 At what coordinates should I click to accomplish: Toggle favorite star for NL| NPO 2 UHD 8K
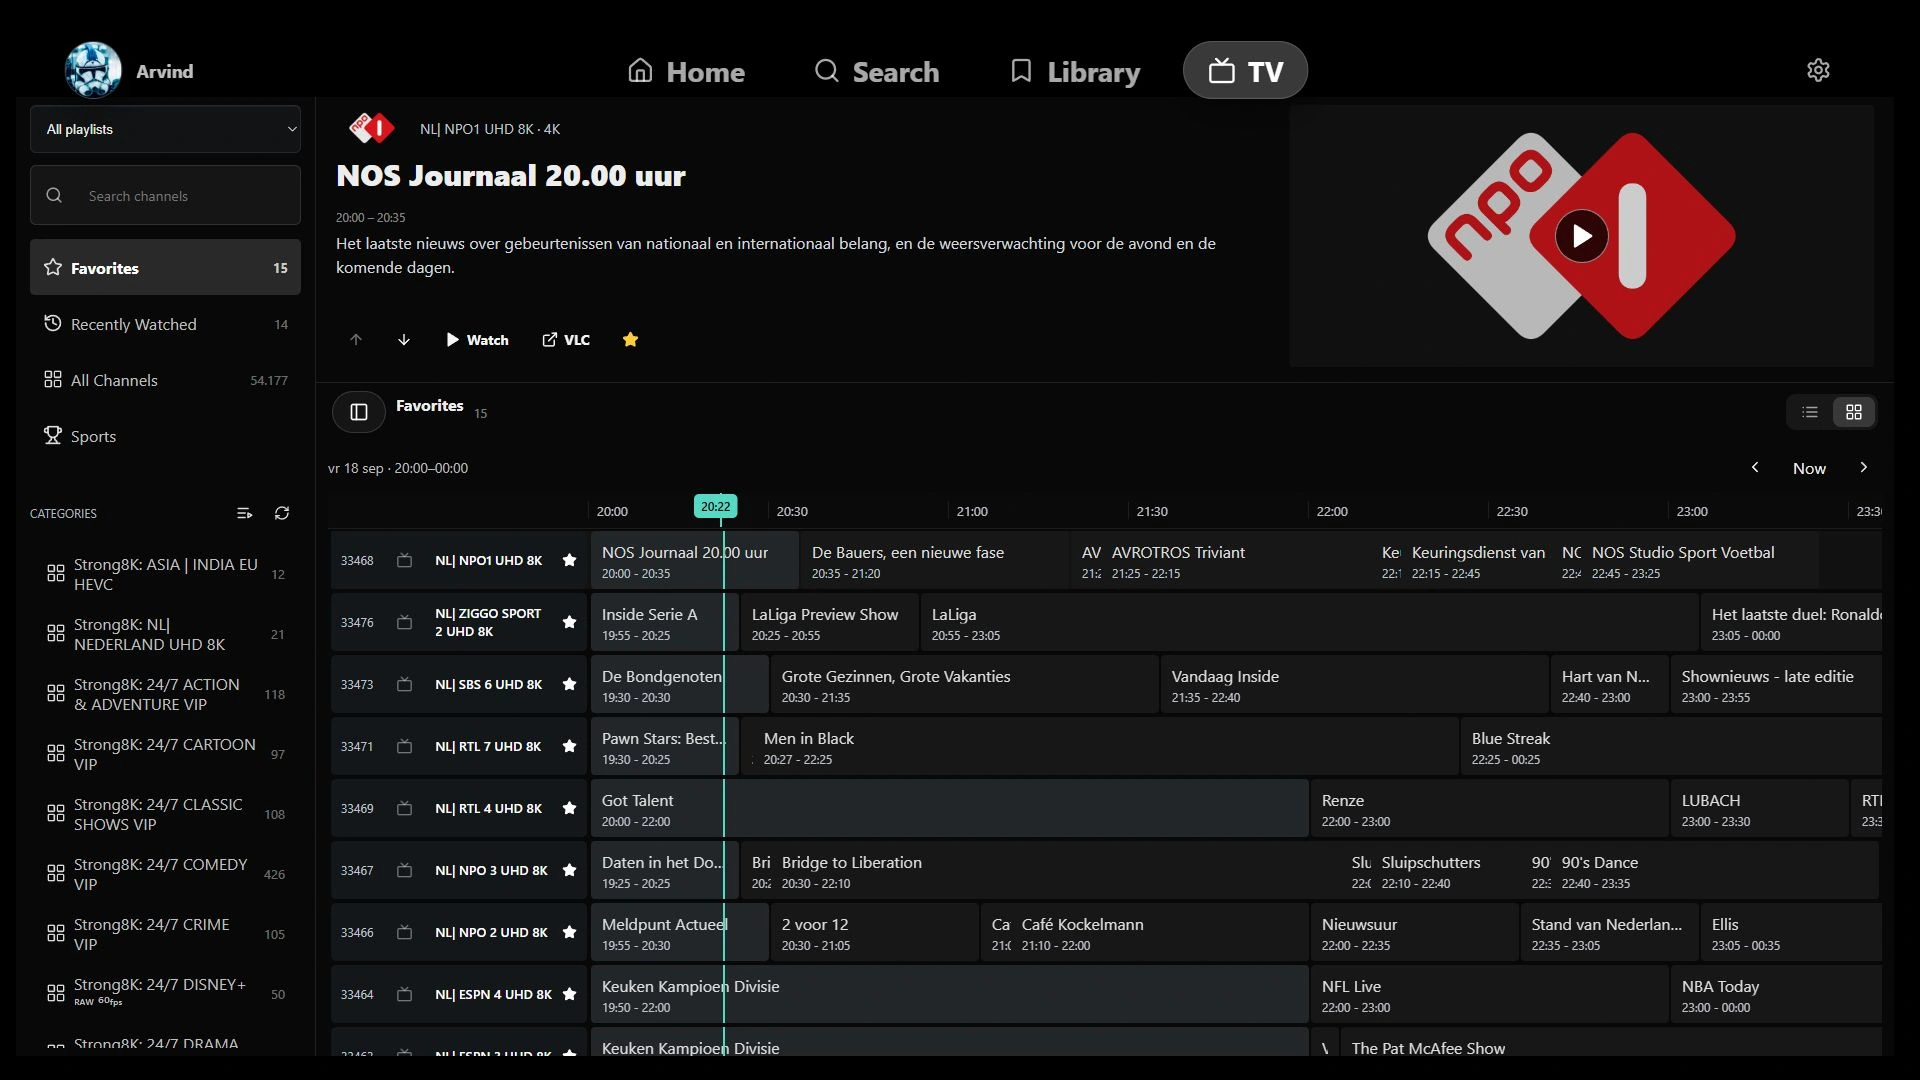[x=569, y=932]
